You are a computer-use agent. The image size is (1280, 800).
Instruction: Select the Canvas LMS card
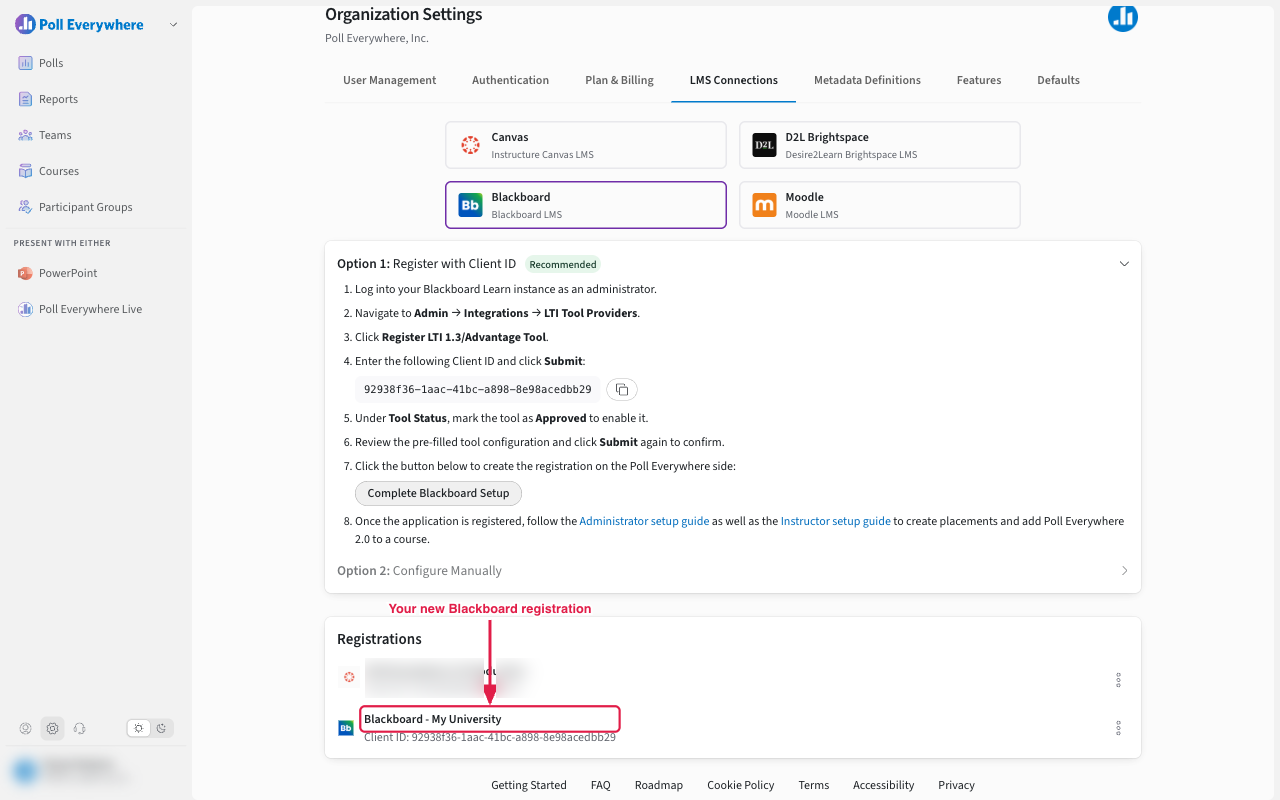tap(586, 145)
